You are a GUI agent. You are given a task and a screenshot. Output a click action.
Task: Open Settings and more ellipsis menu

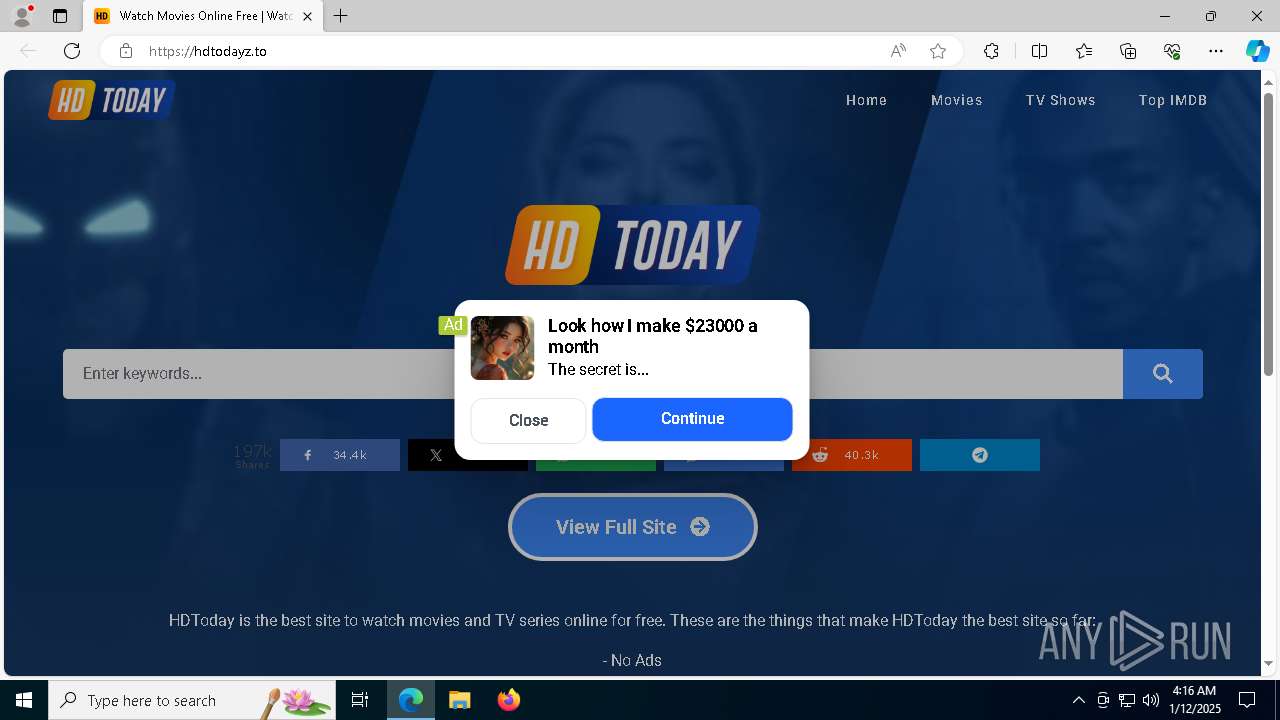pos(1216,51)
